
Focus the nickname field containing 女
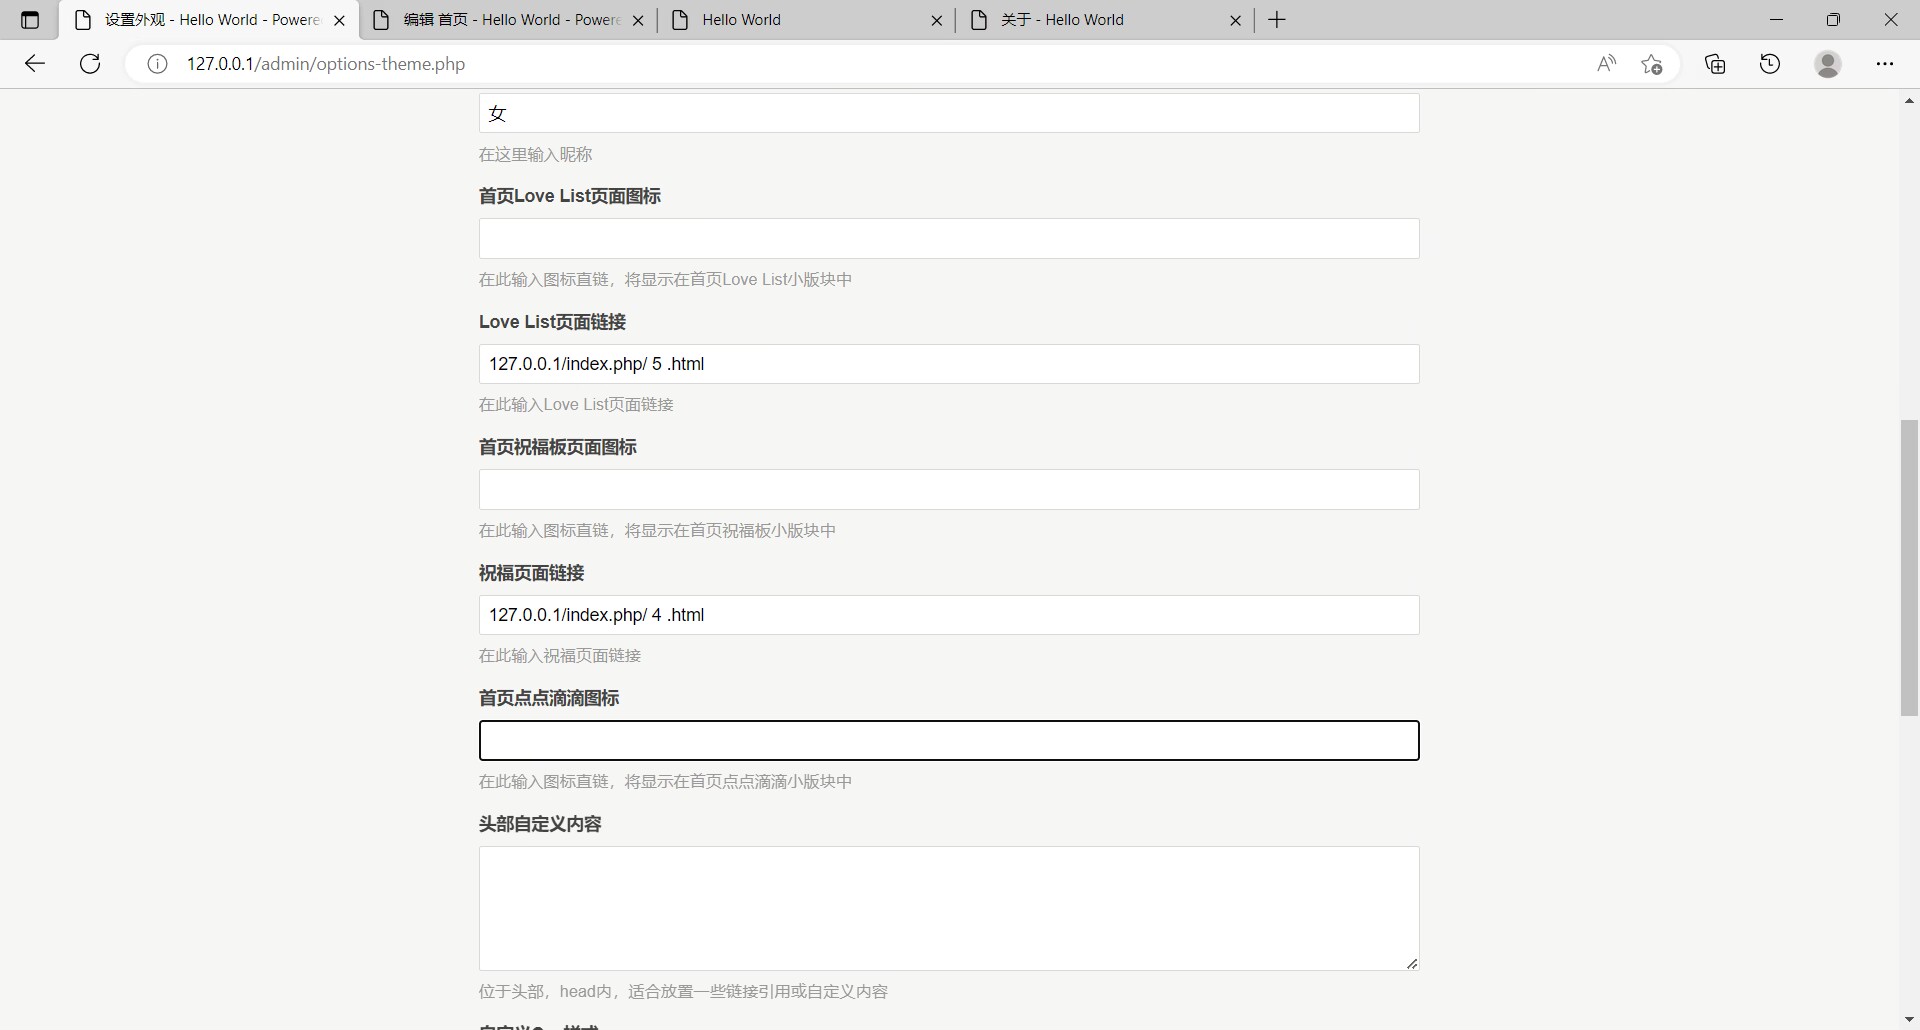949,113
